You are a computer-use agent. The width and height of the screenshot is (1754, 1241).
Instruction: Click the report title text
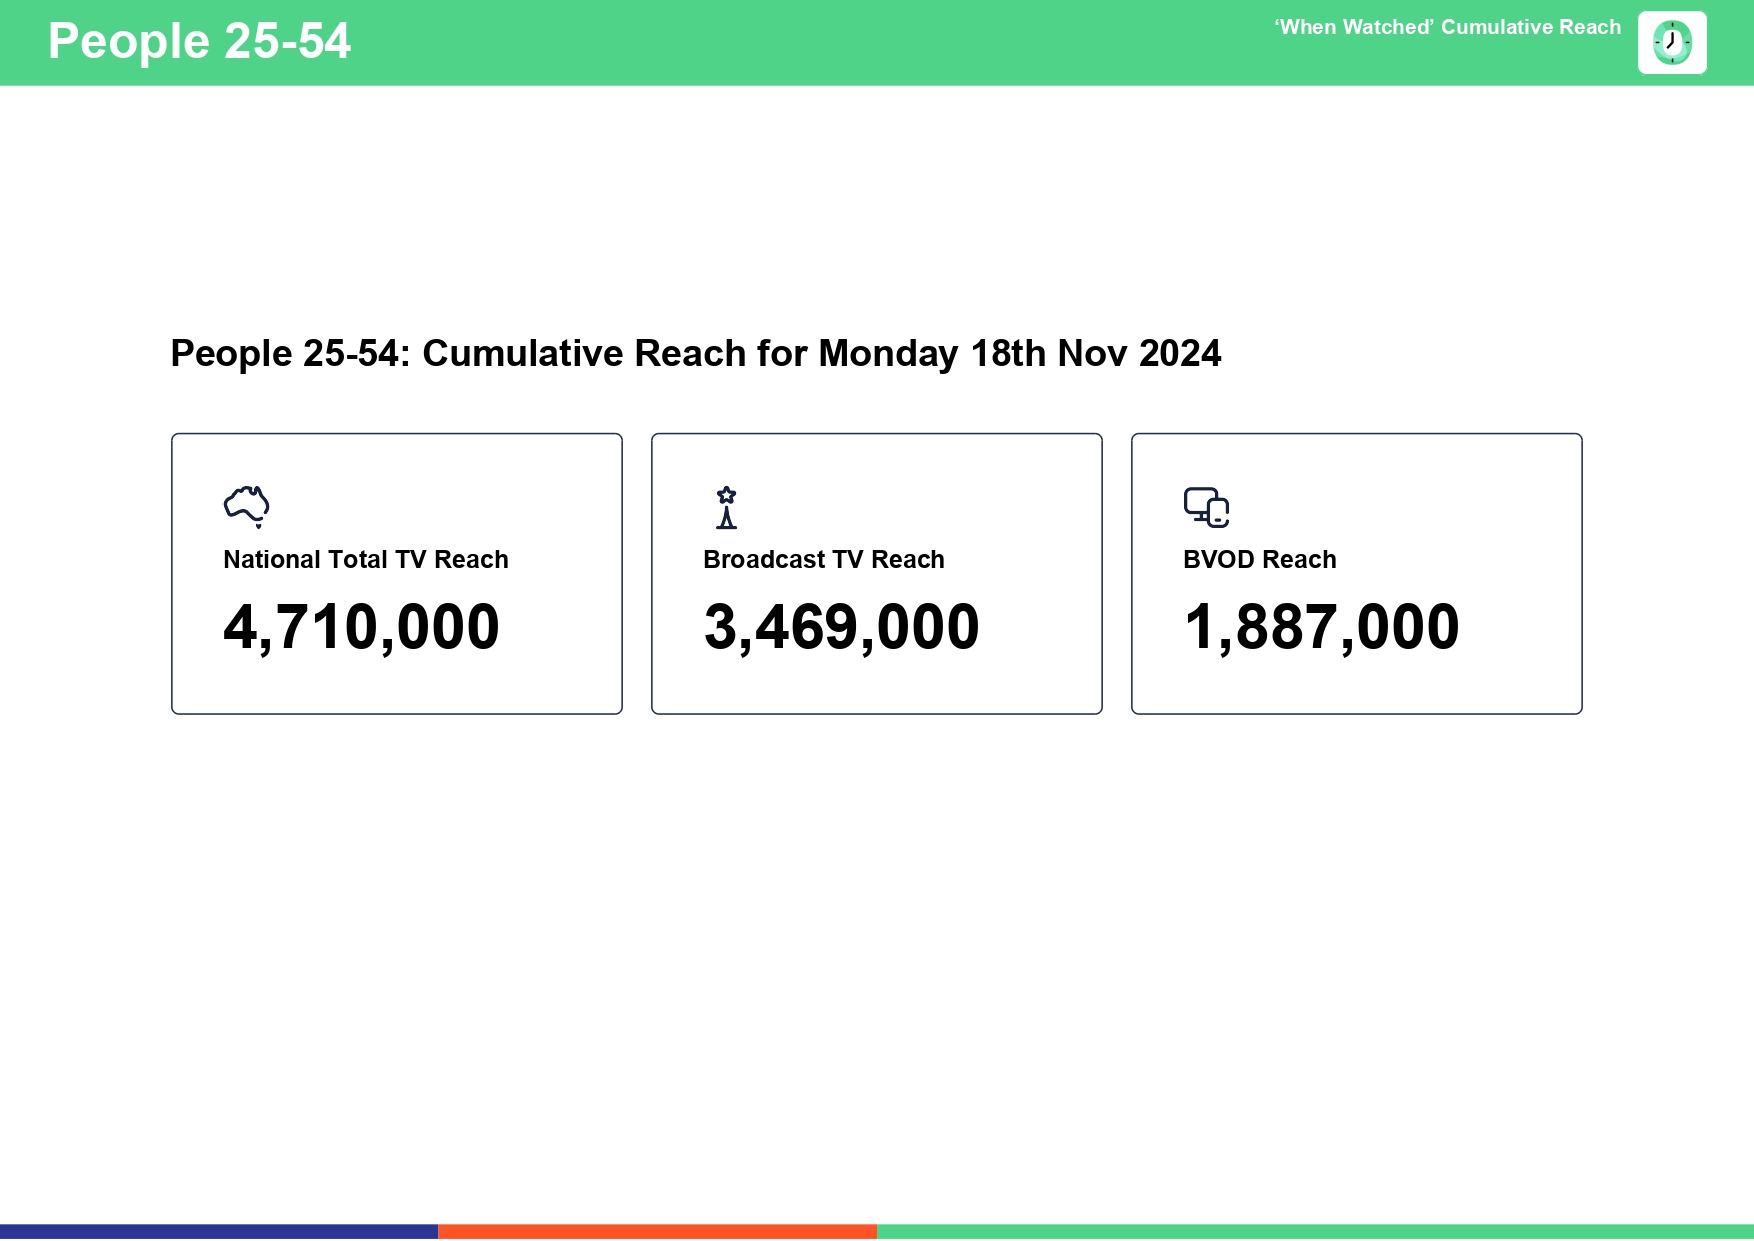click(x=696, y=353)
